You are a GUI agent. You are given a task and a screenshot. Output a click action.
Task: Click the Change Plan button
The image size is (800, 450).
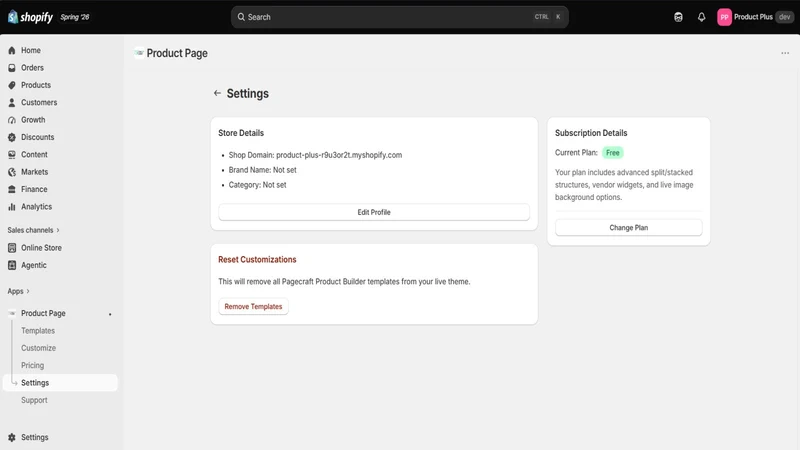(629, 228)
